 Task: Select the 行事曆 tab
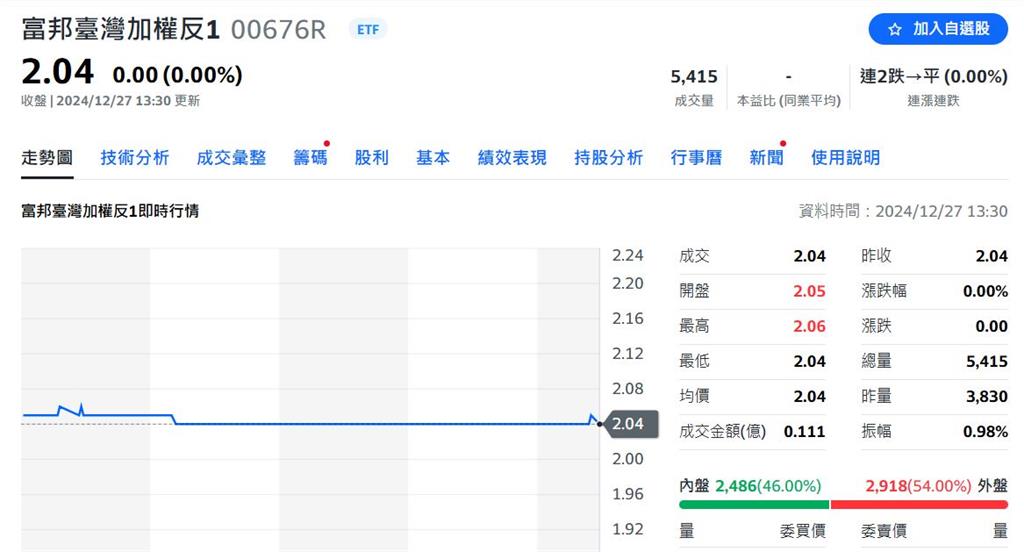point(696,157)
